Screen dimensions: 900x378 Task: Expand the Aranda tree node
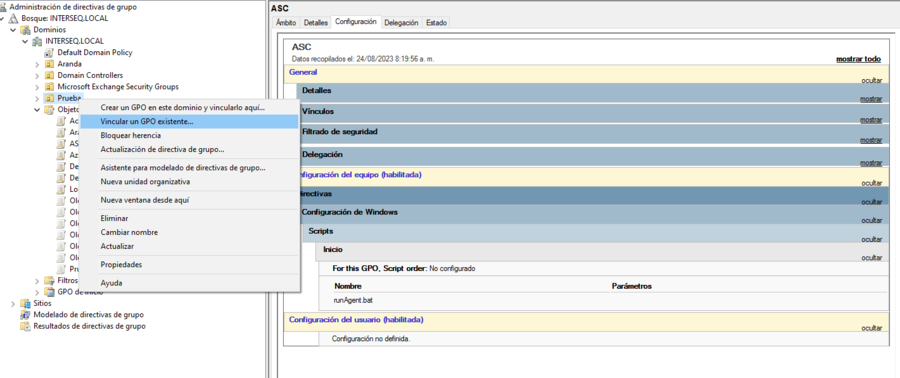[x=37, y=64]
